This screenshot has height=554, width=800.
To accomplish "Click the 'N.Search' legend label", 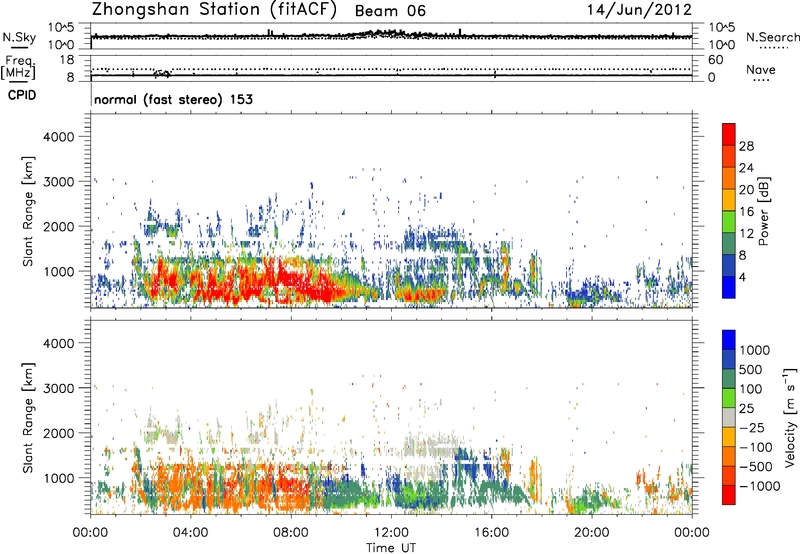I will 772,37.
